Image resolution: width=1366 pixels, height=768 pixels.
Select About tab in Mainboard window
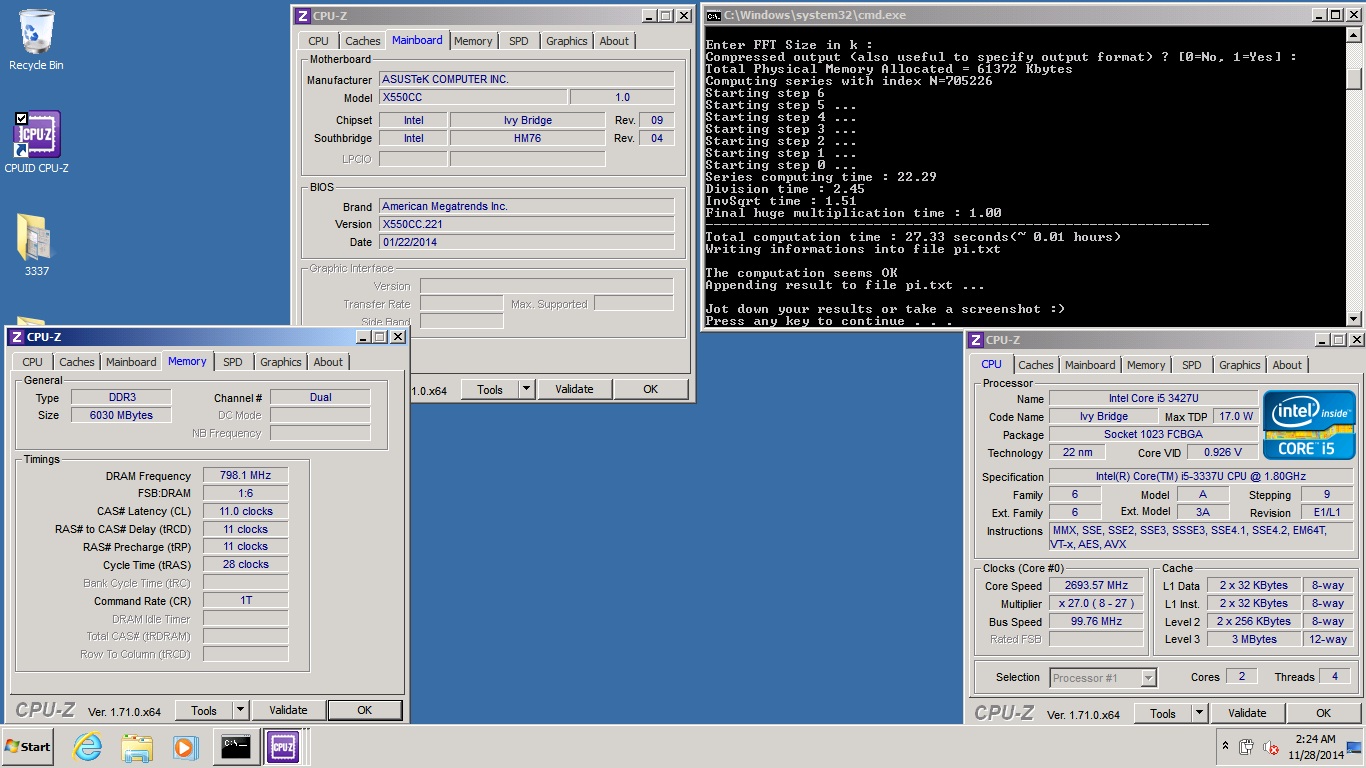coord(614,41)
